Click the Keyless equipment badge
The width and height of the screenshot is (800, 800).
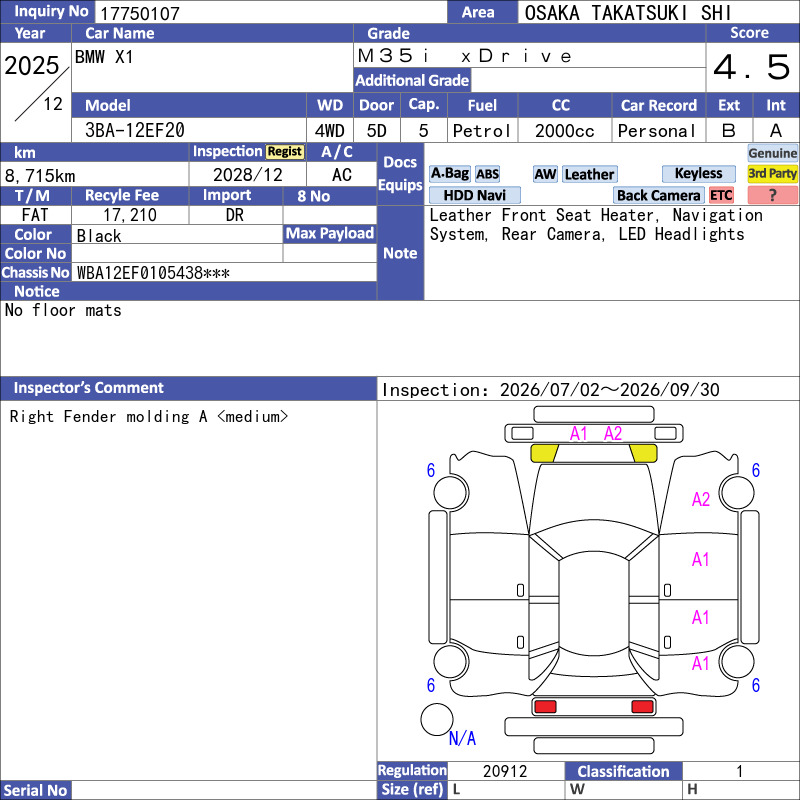698,174
